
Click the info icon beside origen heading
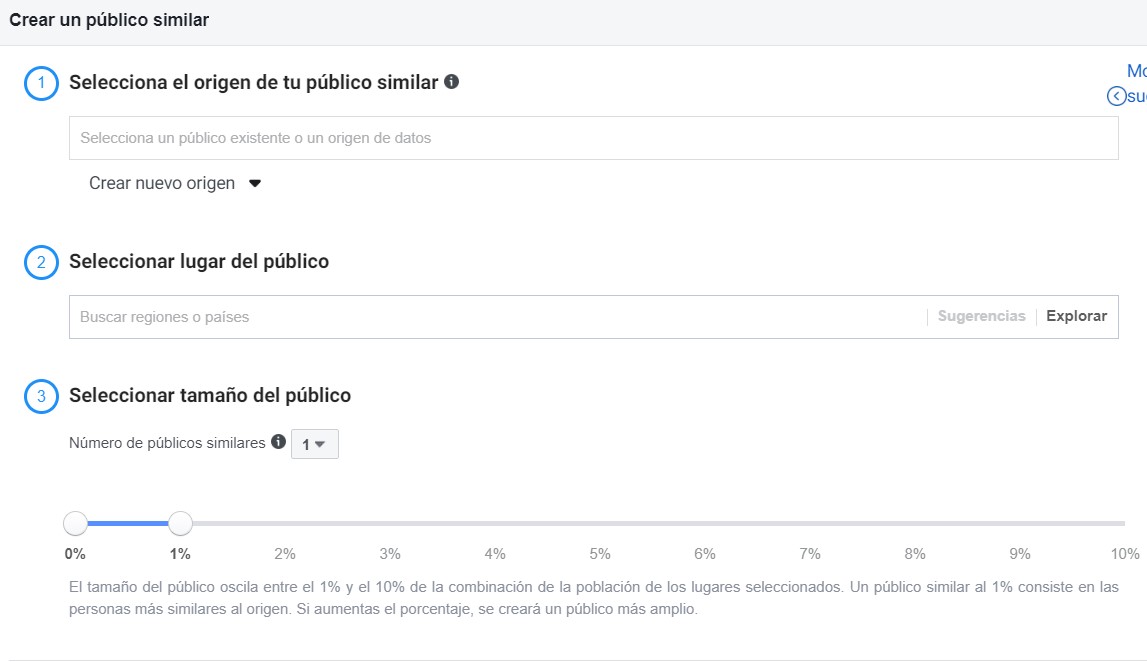(x=452, y=81)
